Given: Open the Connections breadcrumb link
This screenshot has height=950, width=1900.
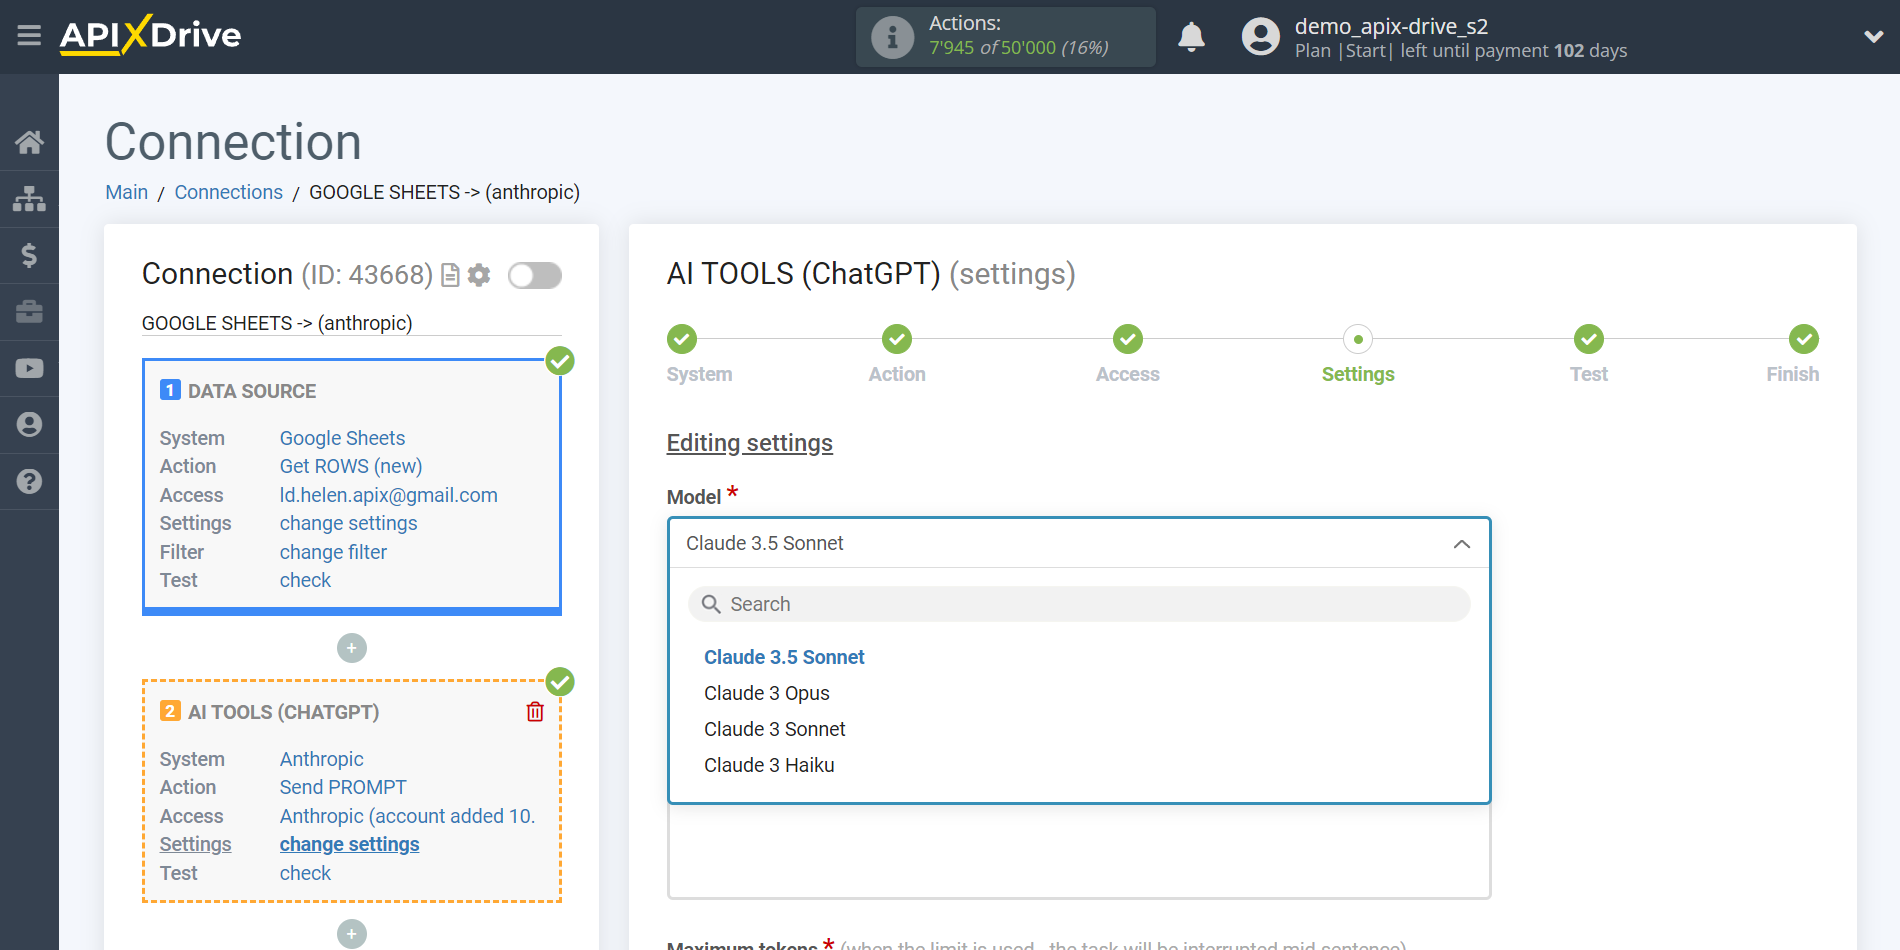Looking at the screenshot, I should [x=229, y=192].
